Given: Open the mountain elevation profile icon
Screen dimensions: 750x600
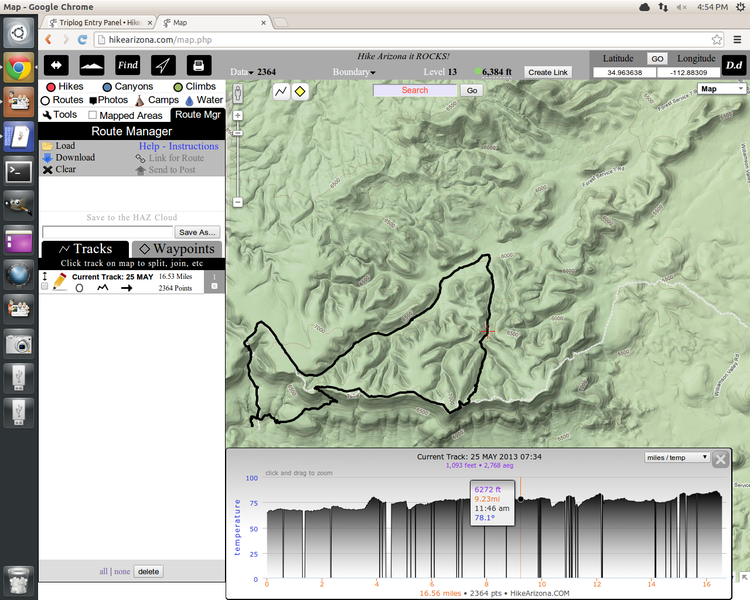Looking at the screenshot, I should point(92,66).
